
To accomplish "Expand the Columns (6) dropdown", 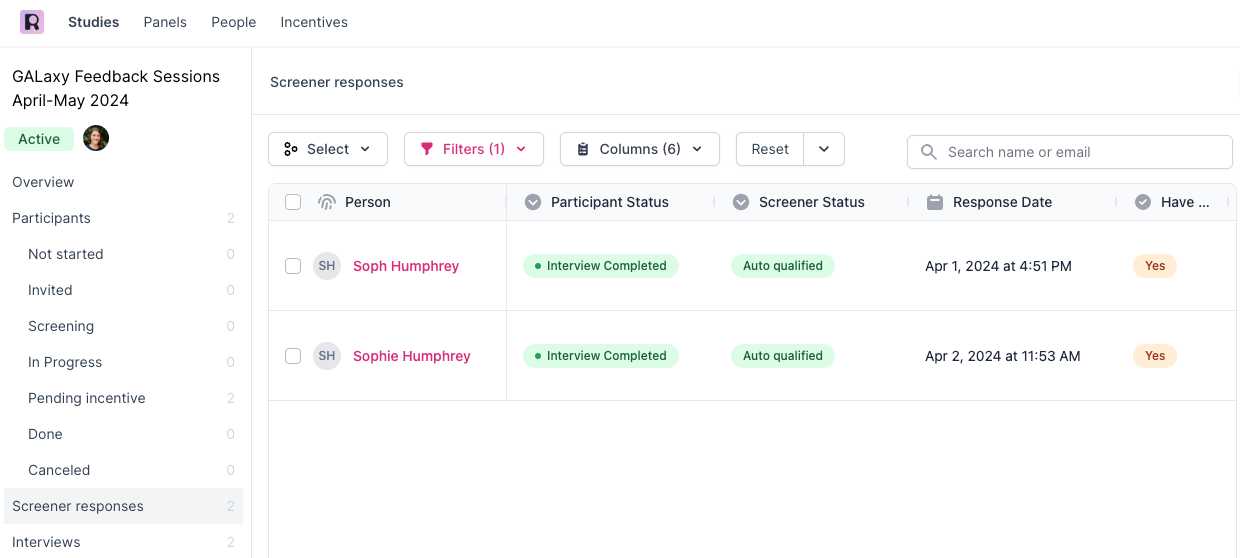I will pyautogui.click(x=639, y=149).
